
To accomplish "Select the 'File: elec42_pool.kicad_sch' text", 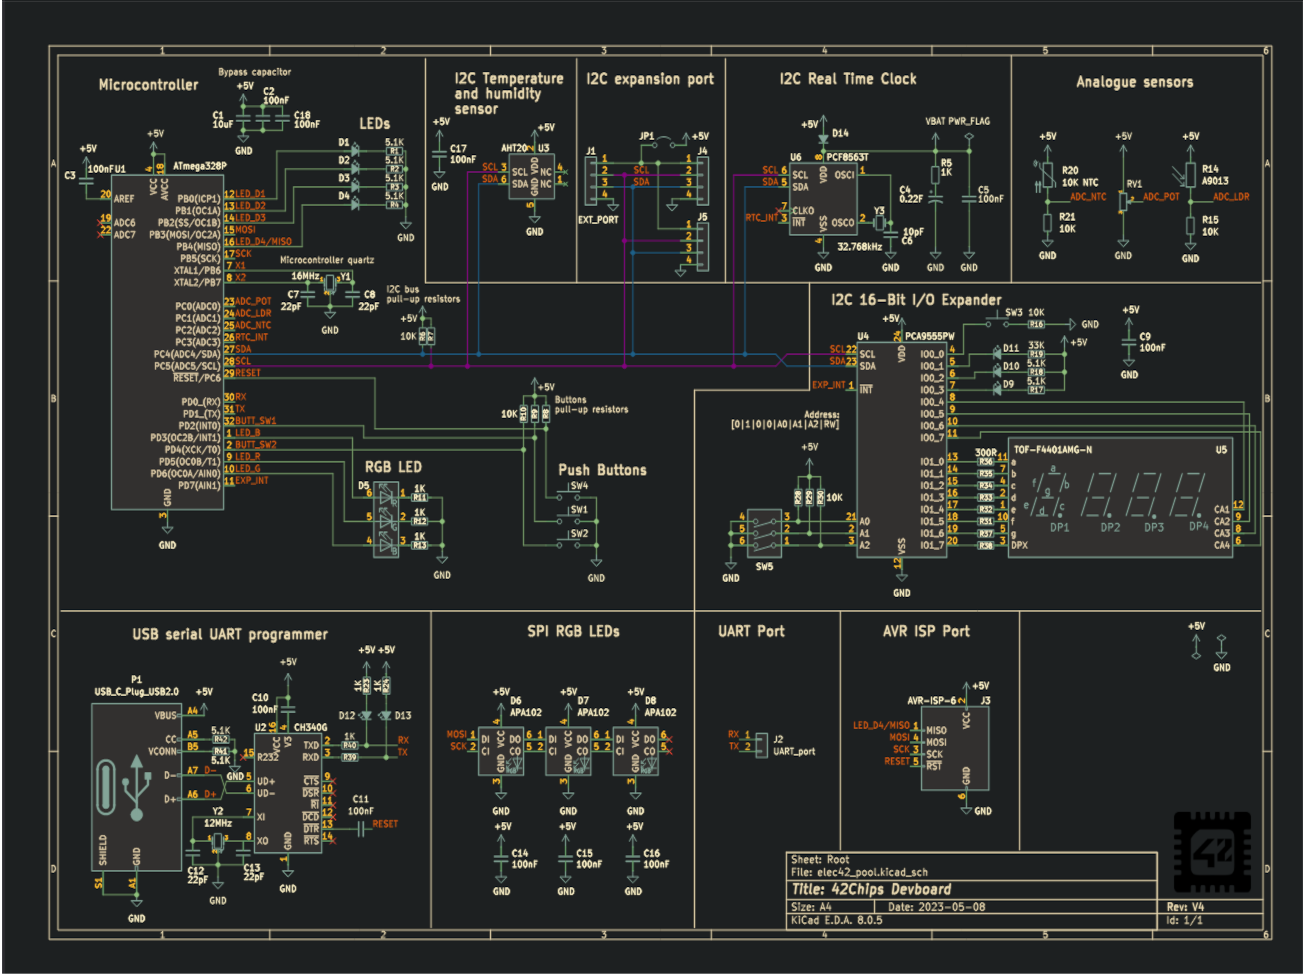I will coord(859,872).
